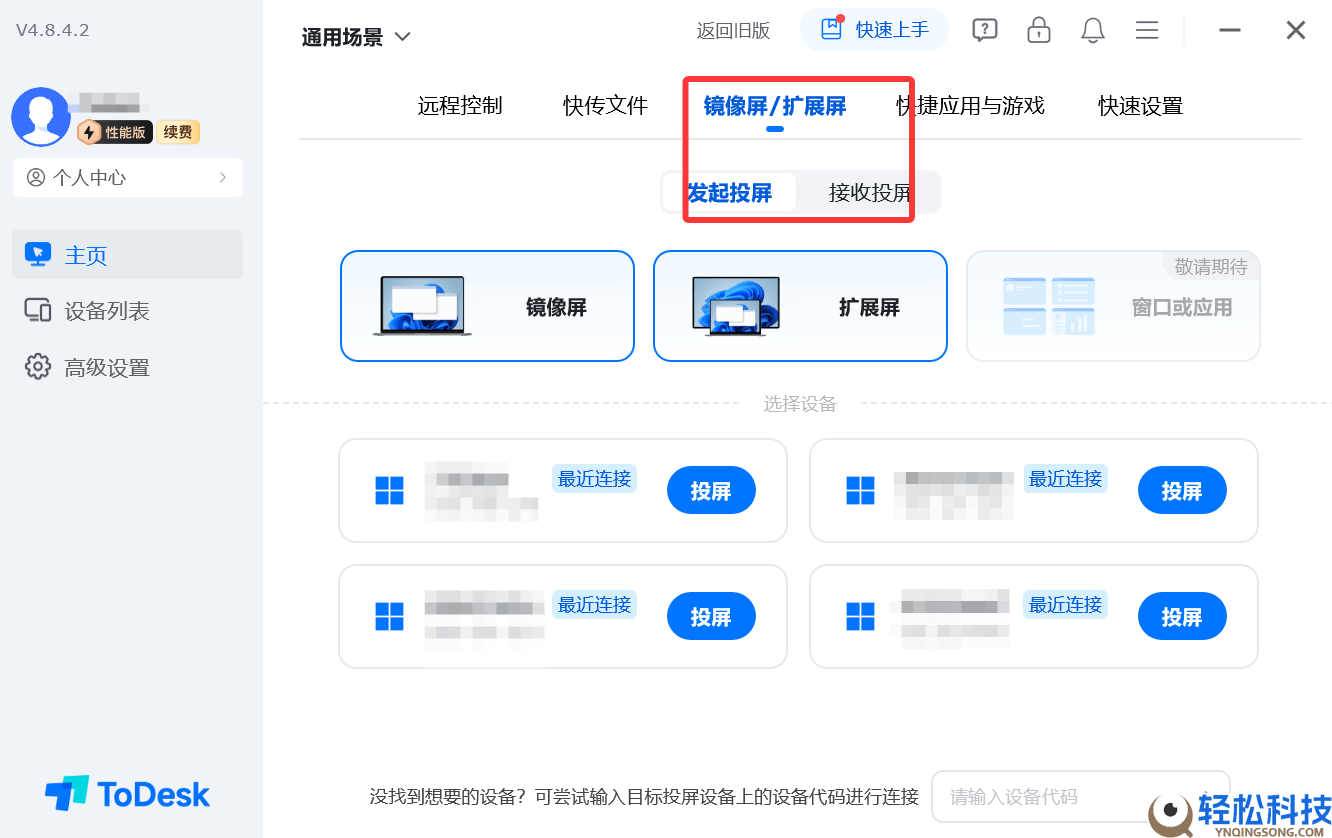Viewport: 1332px width, 838px height.
Task: Click the user avatar icon
Action: [40, 117]
